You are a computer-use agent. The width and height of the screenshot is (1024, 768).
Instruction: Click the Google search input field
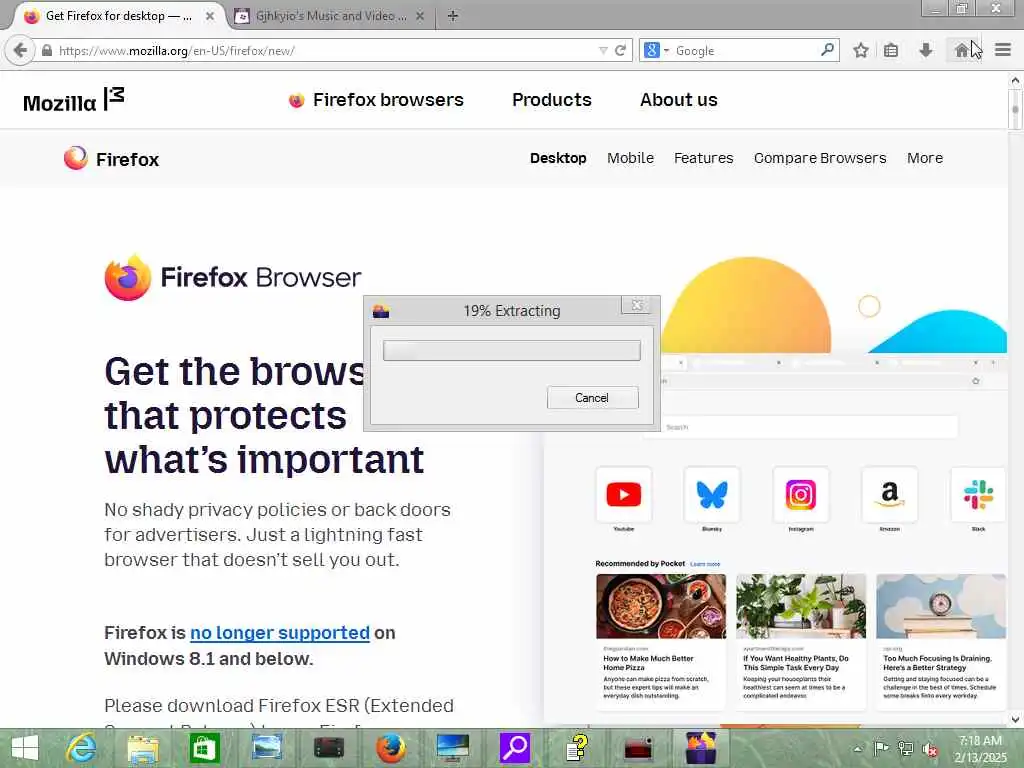pos(744,50)
